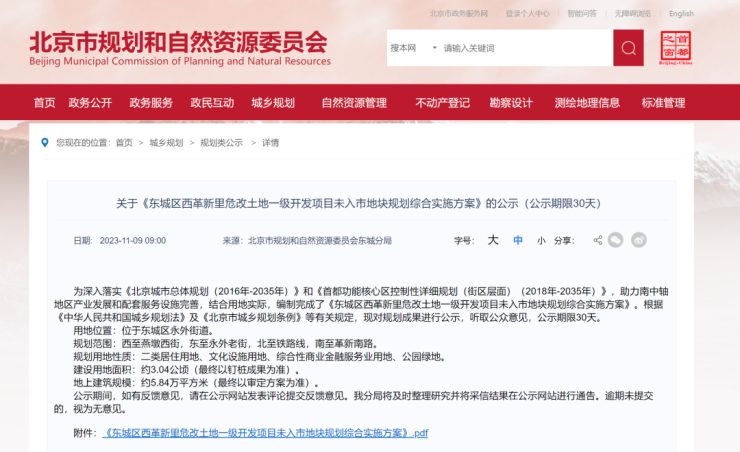Click breadcrumb 城乡规划 link

tap(166, 143)
